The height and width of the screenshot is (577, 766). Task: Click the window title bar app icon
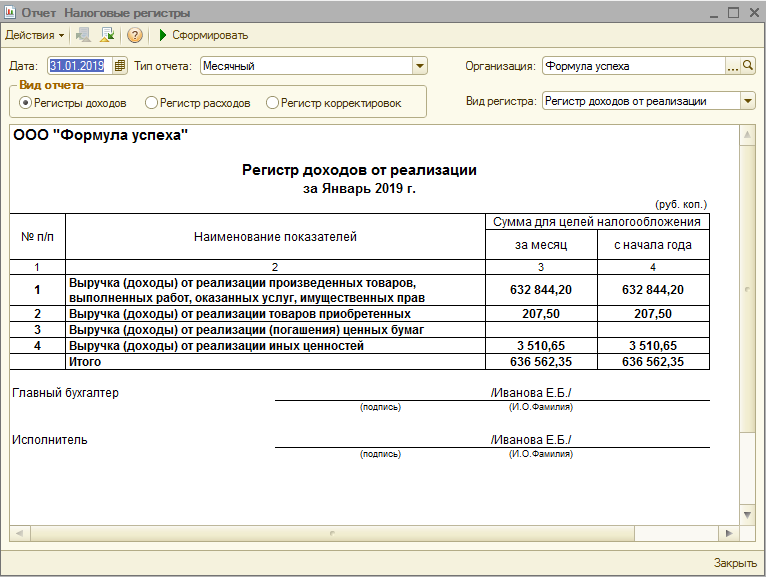tap(10, 13)
